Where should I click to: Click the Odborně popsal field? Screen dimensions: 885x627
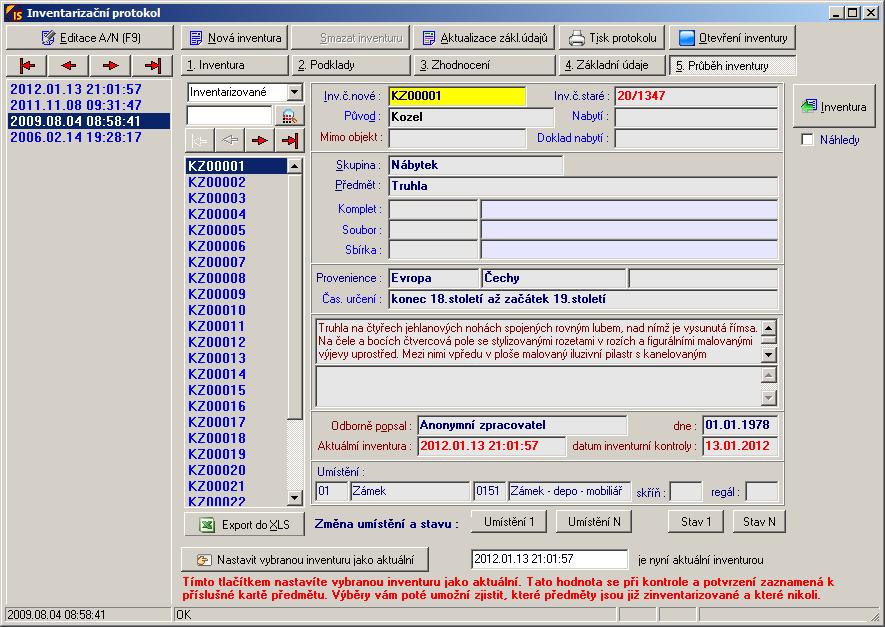click(x=522, y=426)
